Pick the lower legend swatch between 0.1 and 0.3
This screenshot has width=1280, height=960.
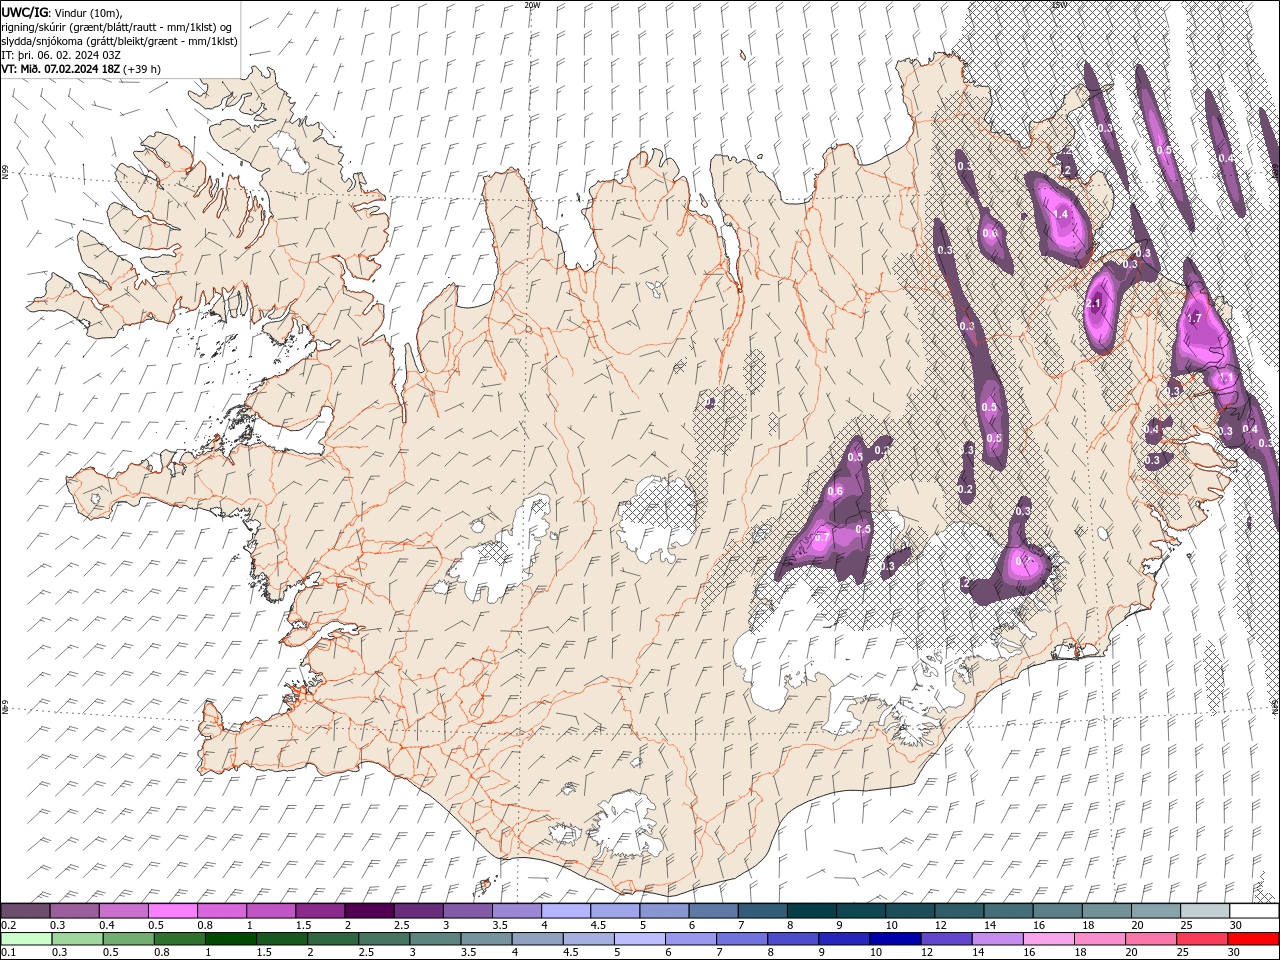[27, 939]
